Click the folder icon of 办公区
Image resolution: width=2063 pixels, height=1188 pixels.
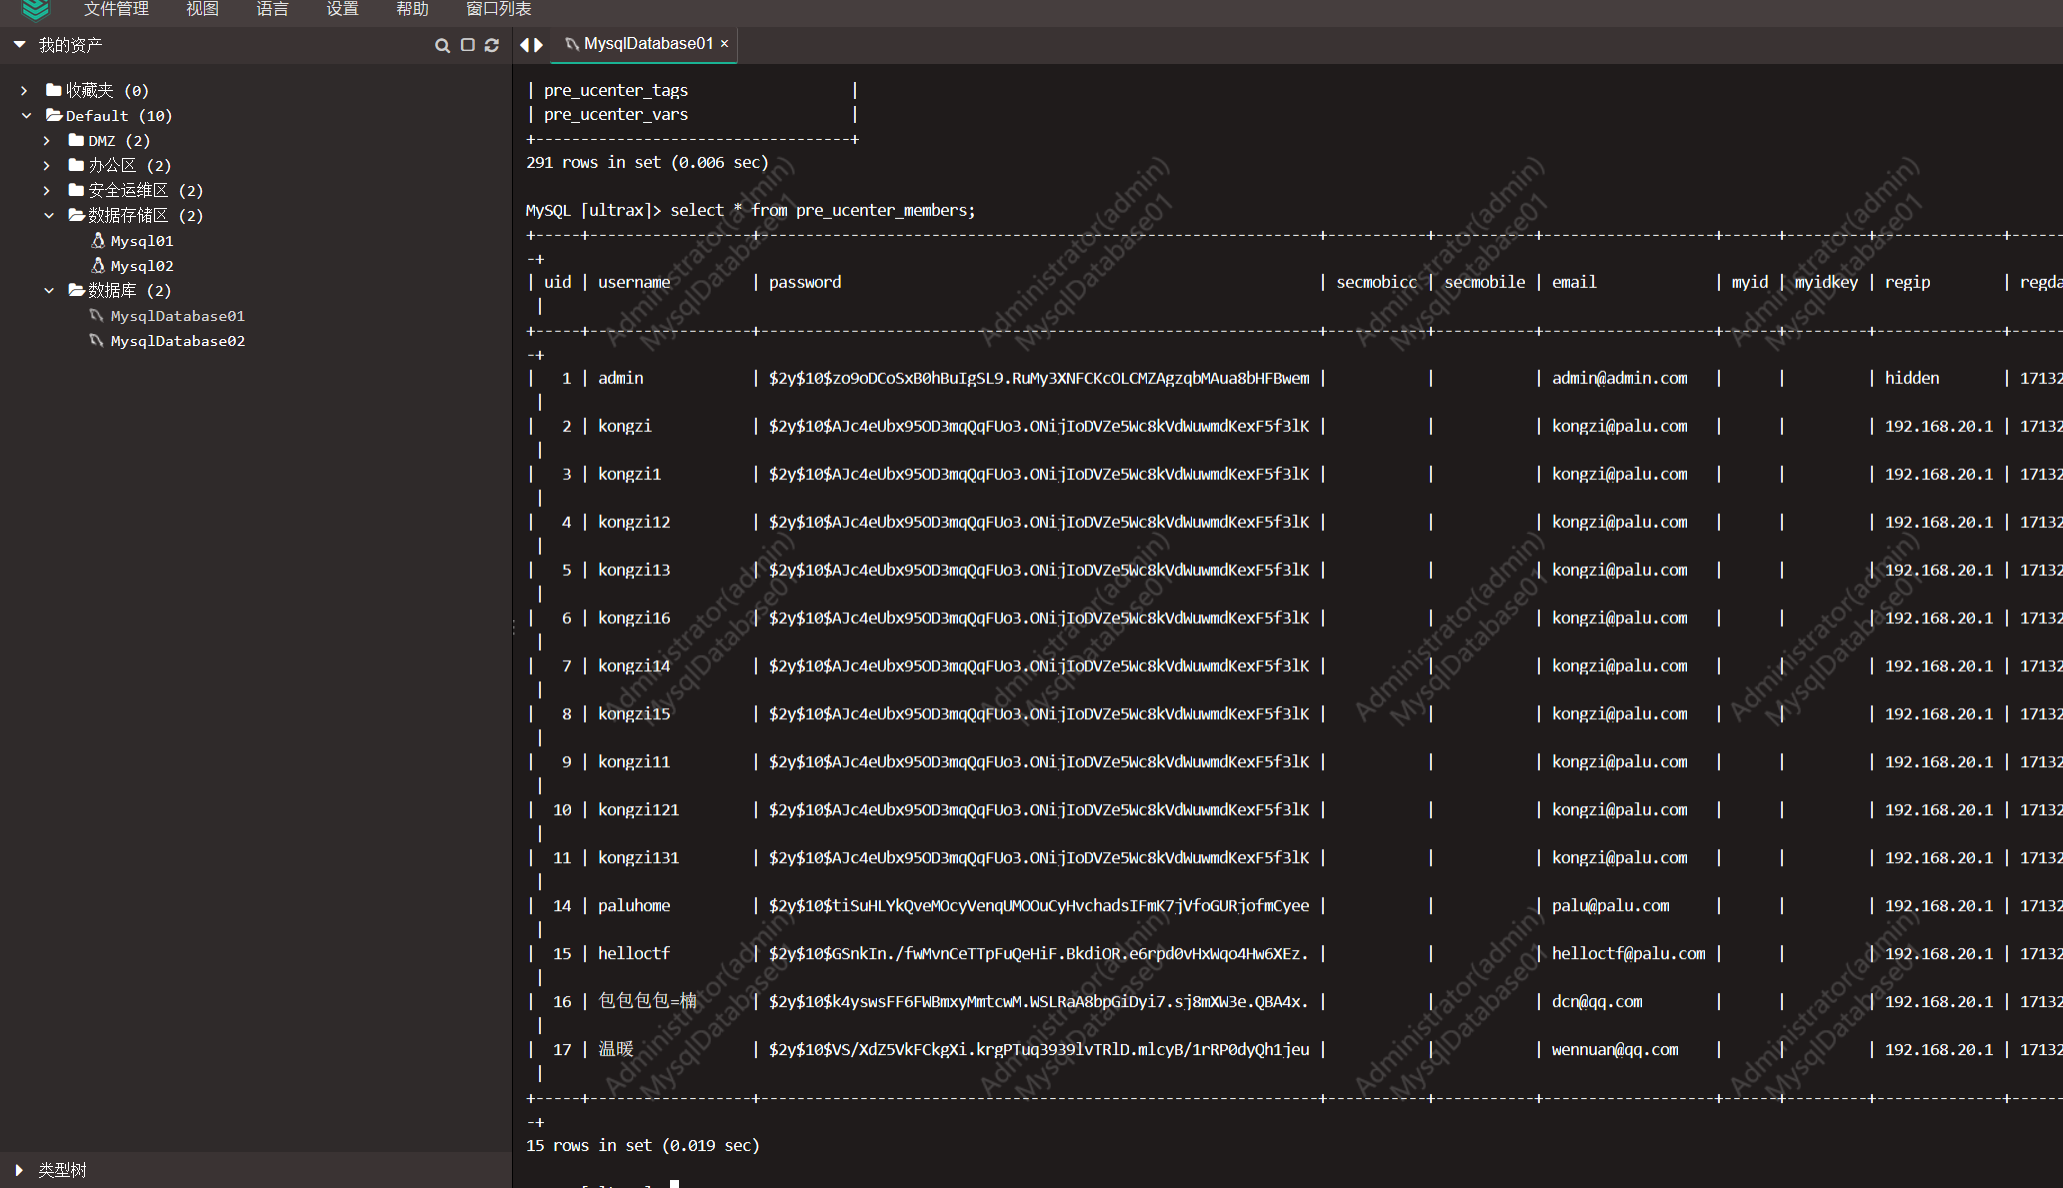(76, 165)
